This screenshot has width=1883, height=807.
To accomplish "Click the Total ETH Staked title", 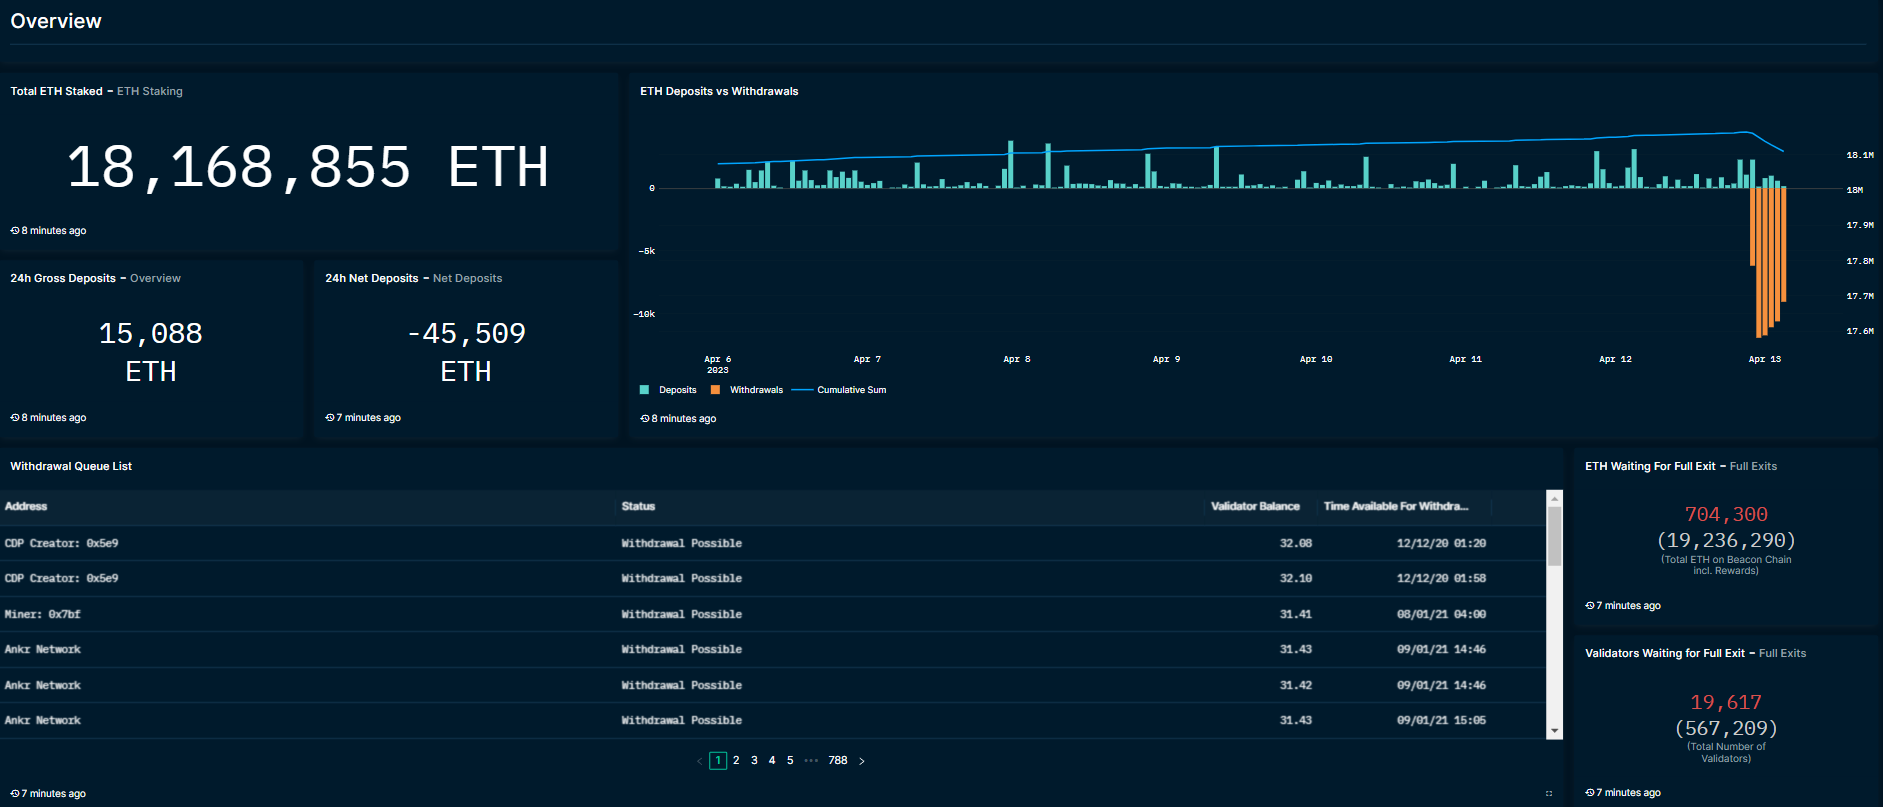I will click(x=56, y=91).
